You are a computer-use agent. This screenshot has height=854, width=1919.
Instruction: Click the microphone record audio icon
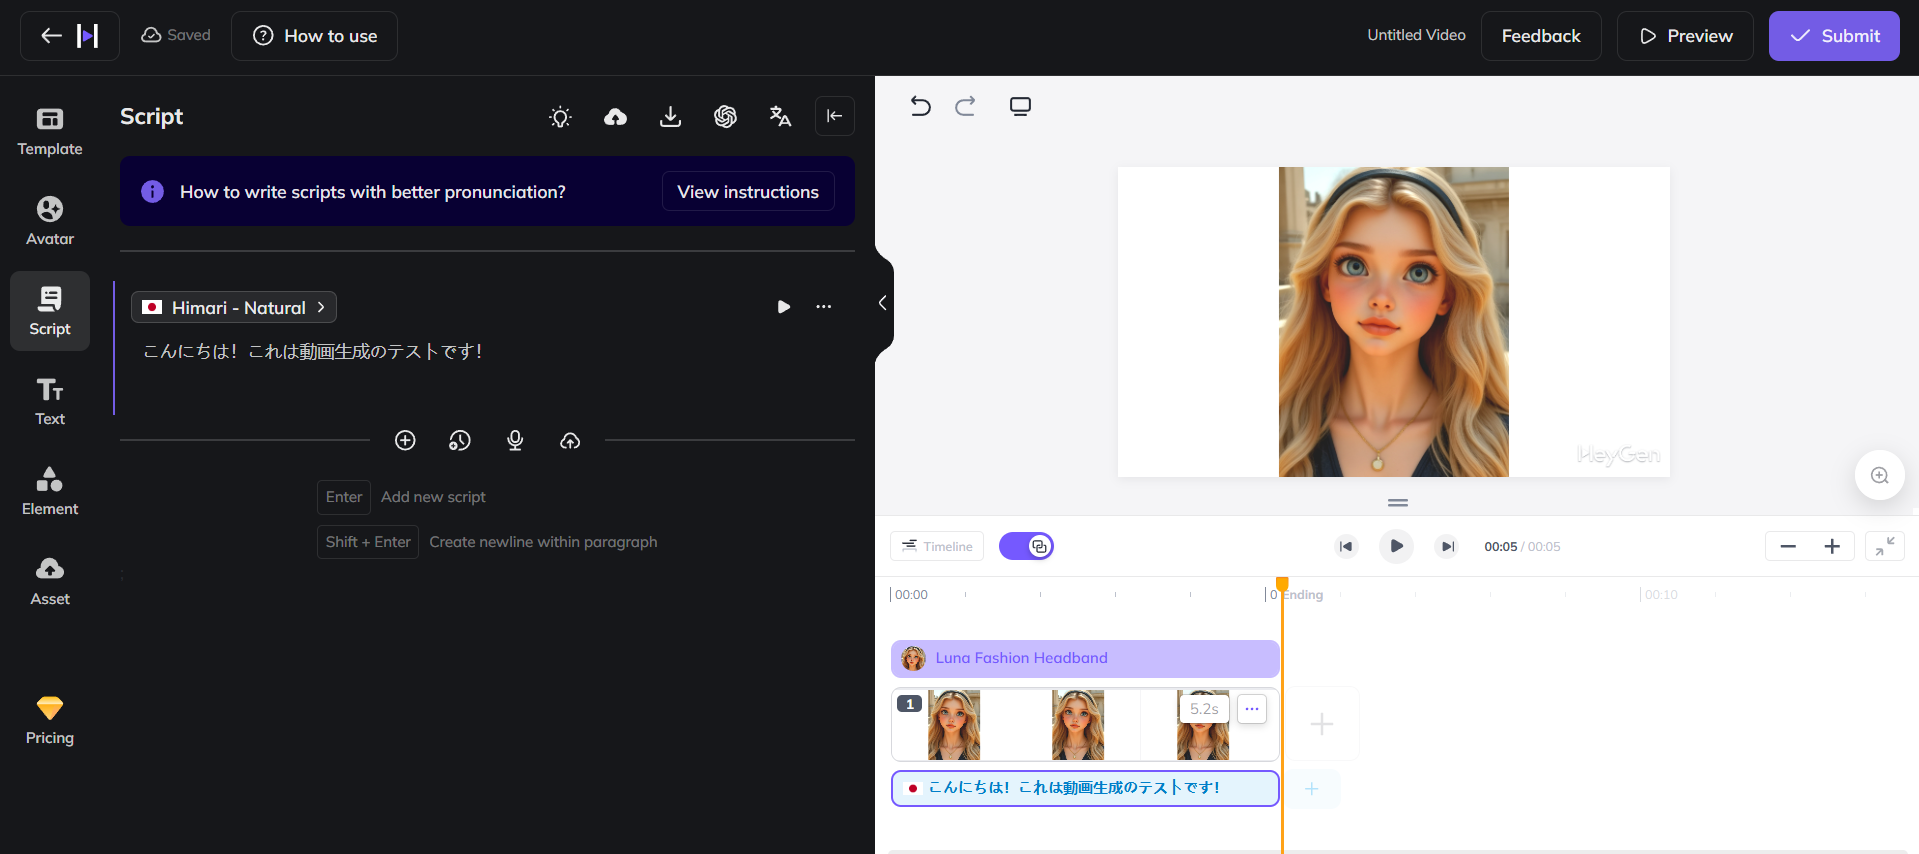[x=515, y=440]
